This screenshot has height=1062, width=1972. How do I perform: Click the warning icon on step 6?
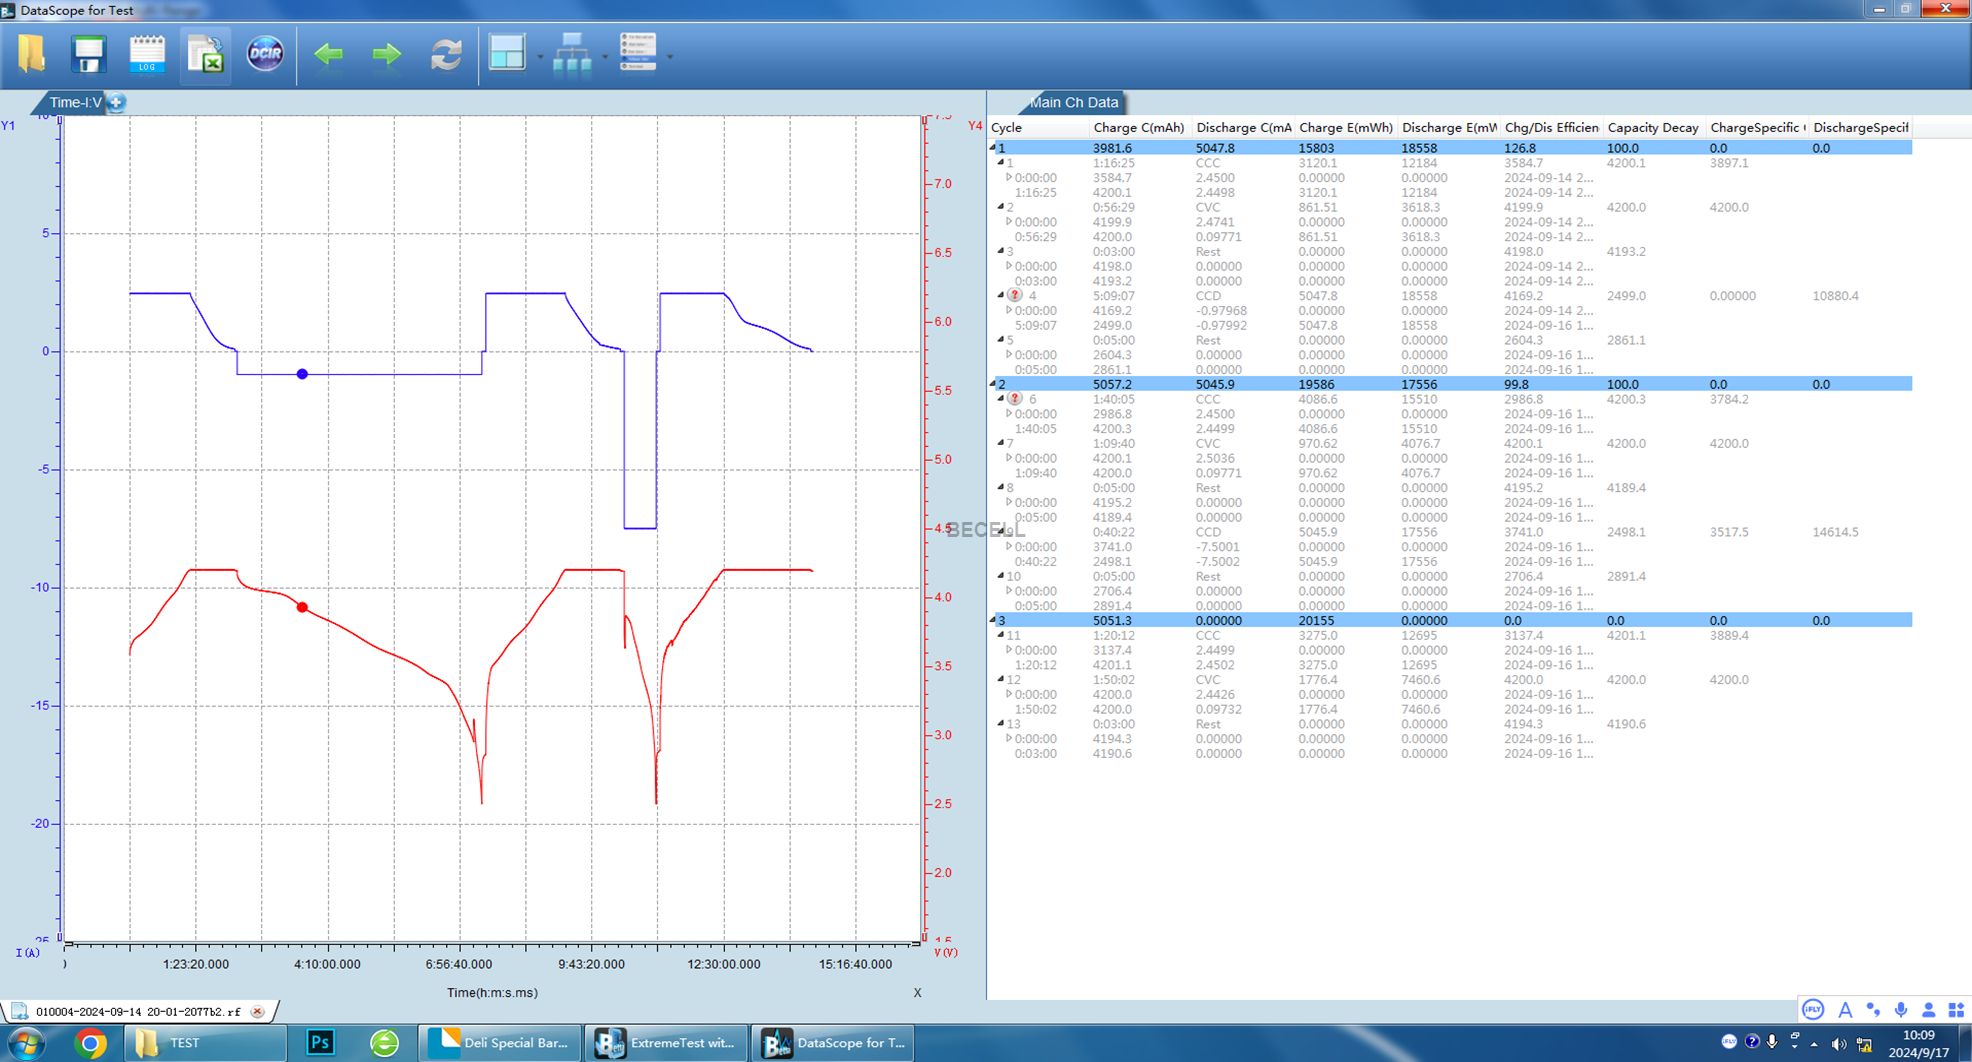coord(1015,399)
